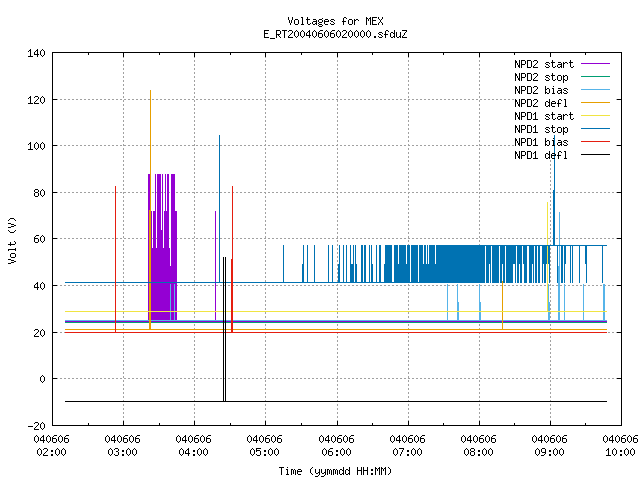Click the x-axis tick label 02:00
This screenshot has width=640, height=480.
(51, 452)
